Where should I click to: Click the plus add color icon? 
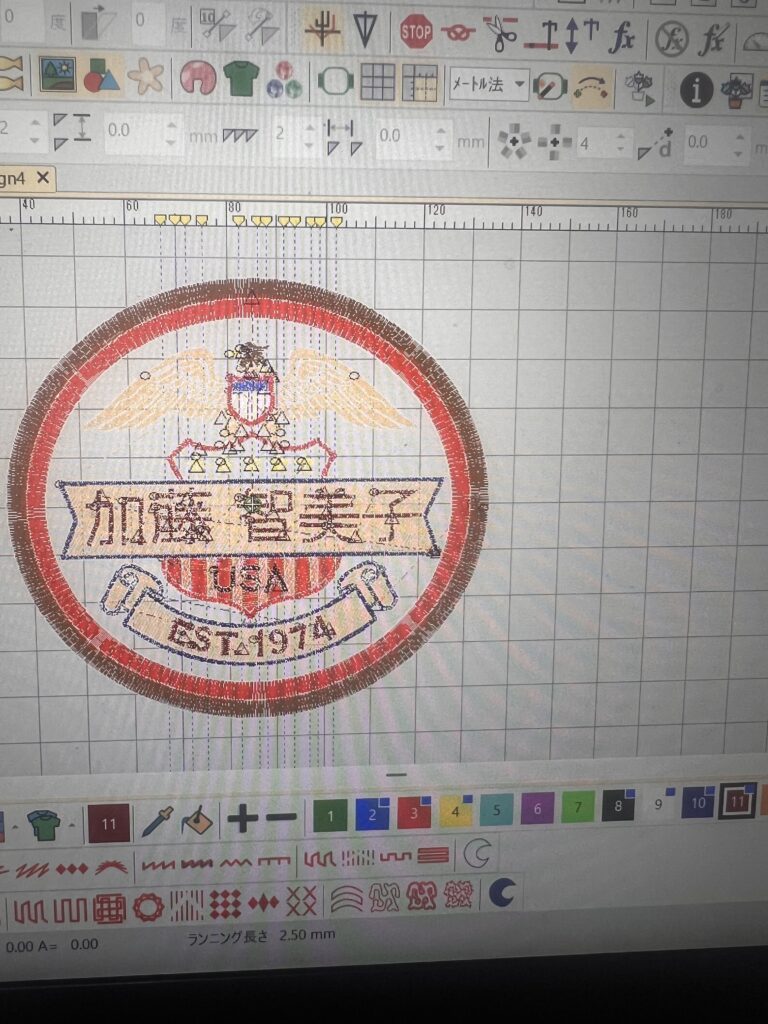tap(242, 819)
